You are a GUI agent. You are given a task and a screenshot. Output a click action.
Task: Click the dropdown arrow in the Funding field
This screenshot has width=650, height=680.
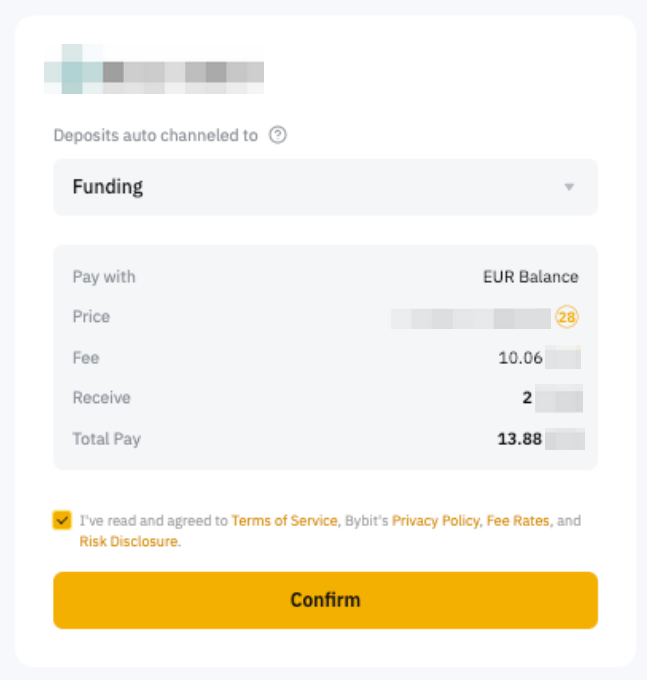569,187
